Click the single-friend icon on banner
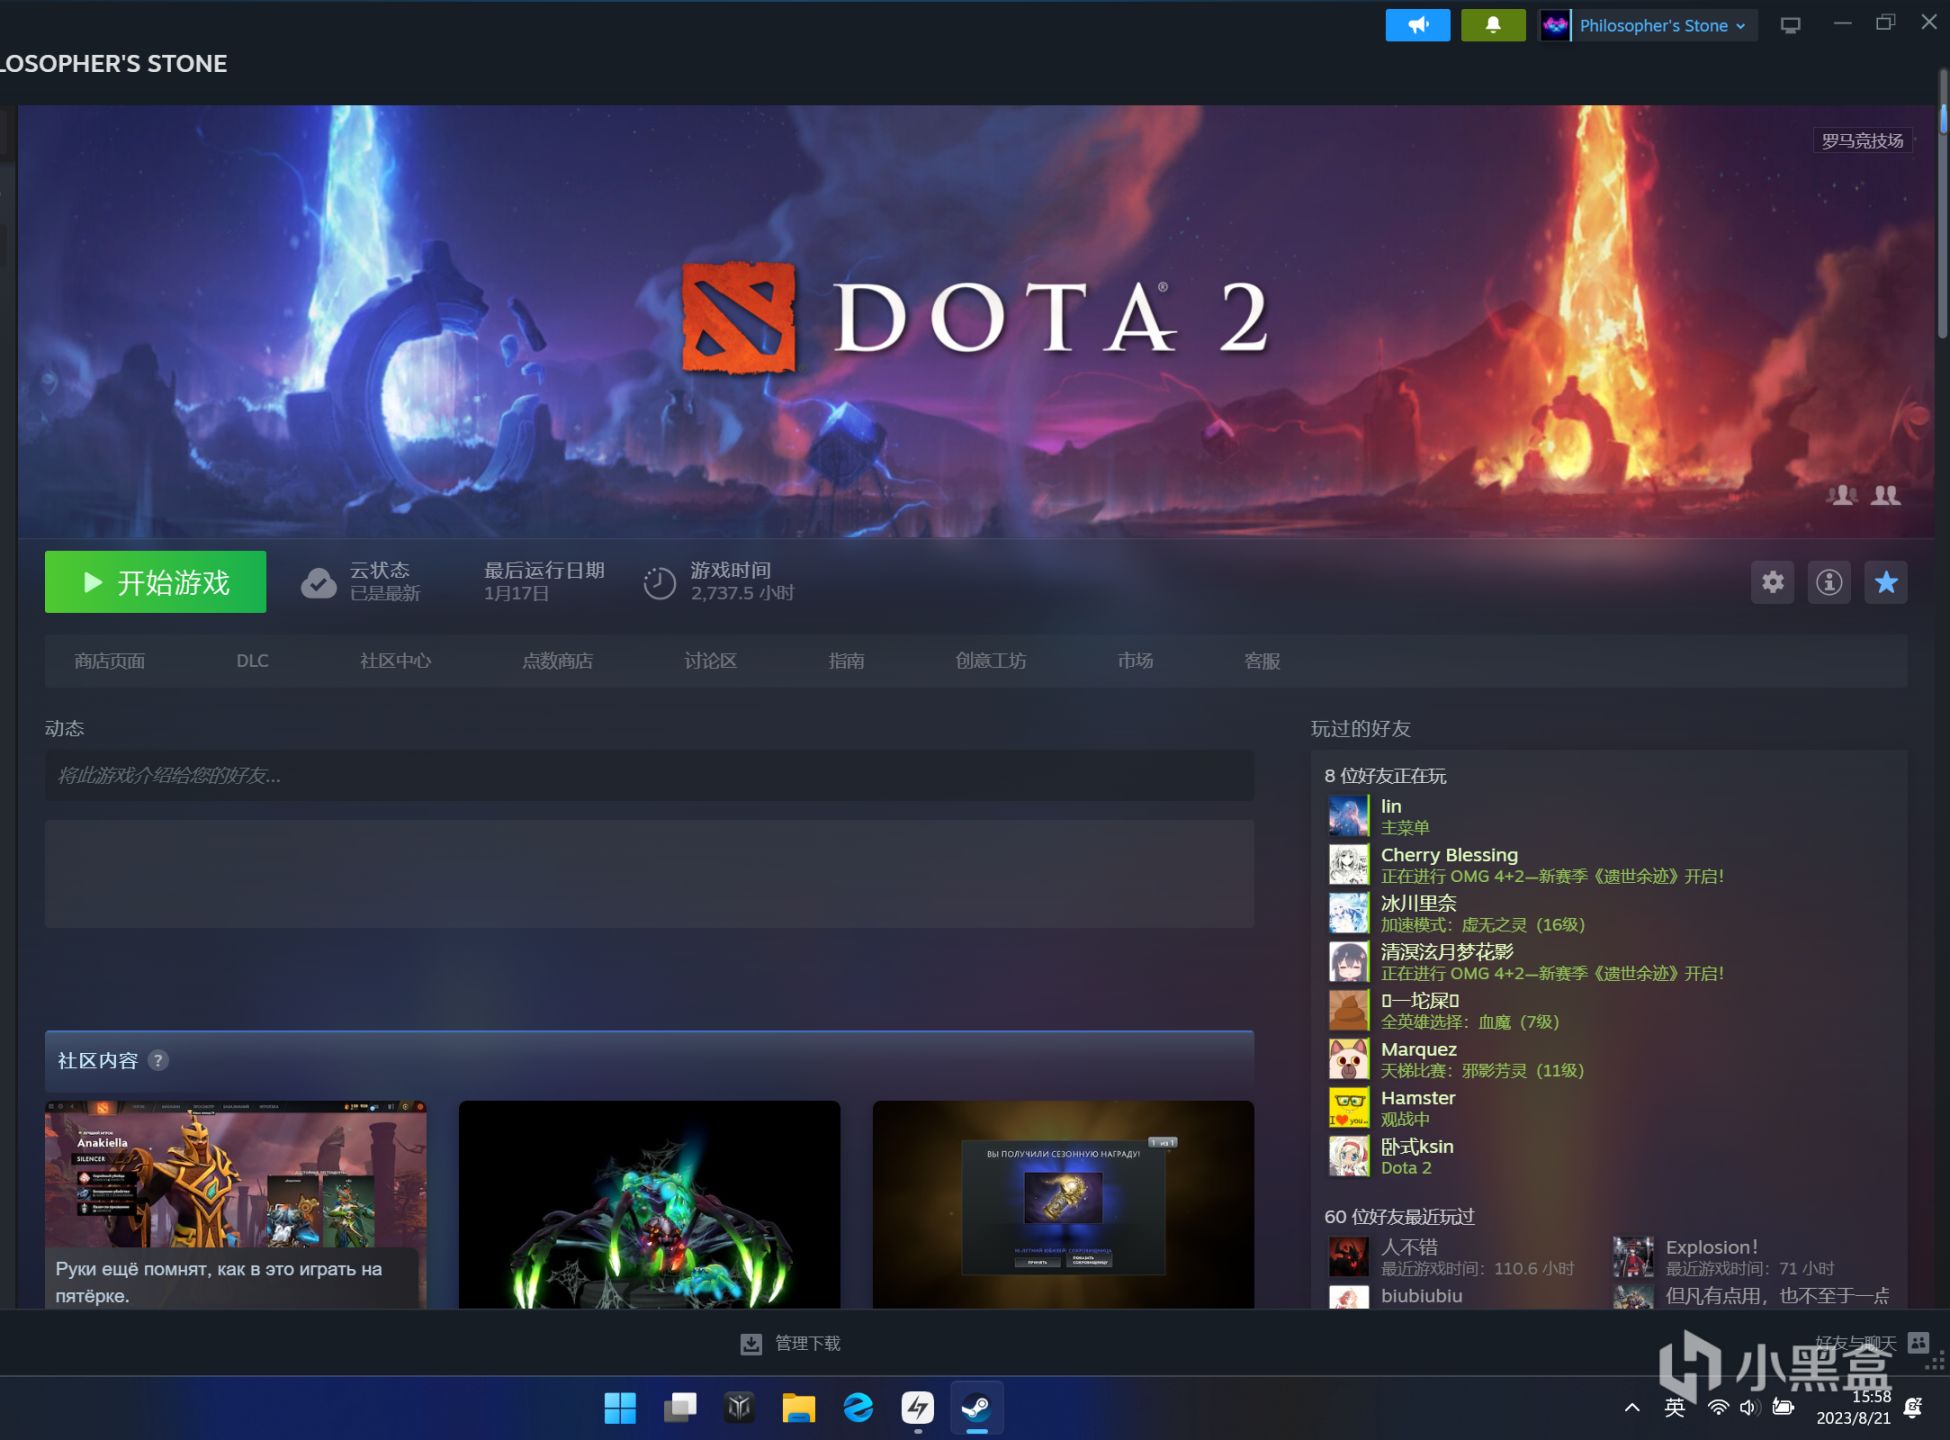This screenshot has height=1440, width=1950. pos(1841,495)
